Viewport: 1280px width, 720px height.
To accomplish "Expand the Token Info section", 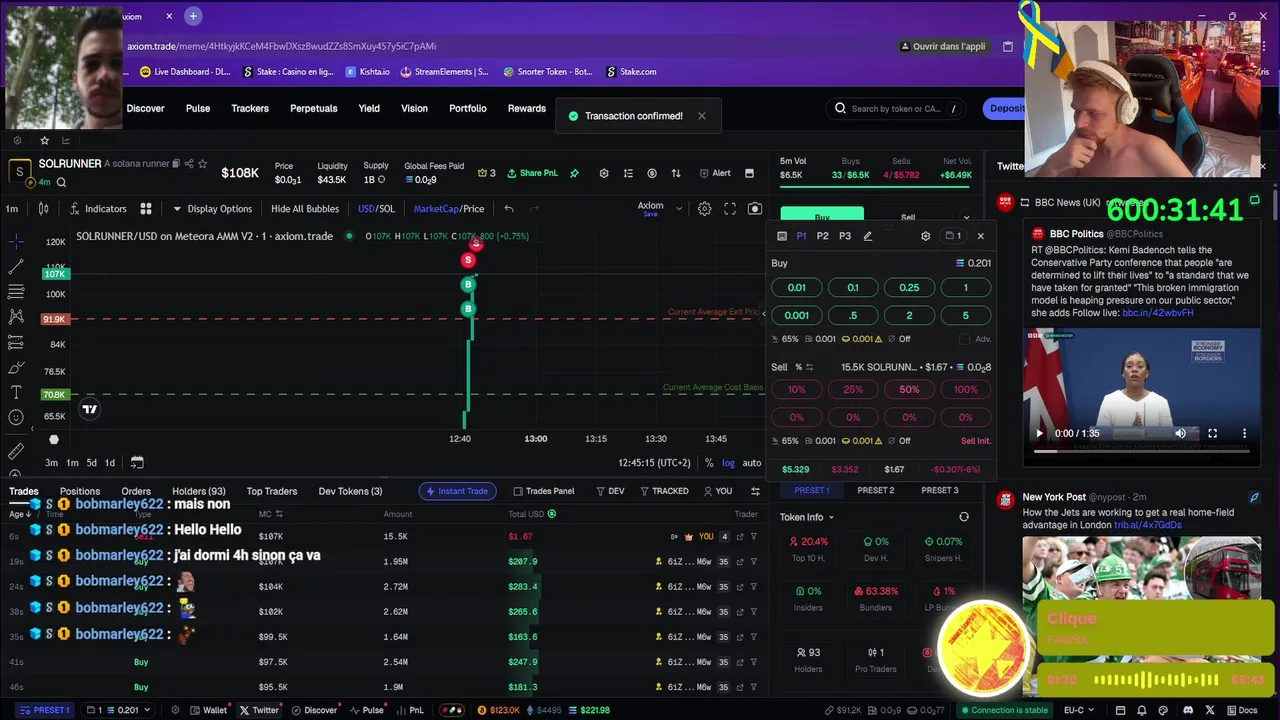I will pyautogui.click(x=807, y=517).
